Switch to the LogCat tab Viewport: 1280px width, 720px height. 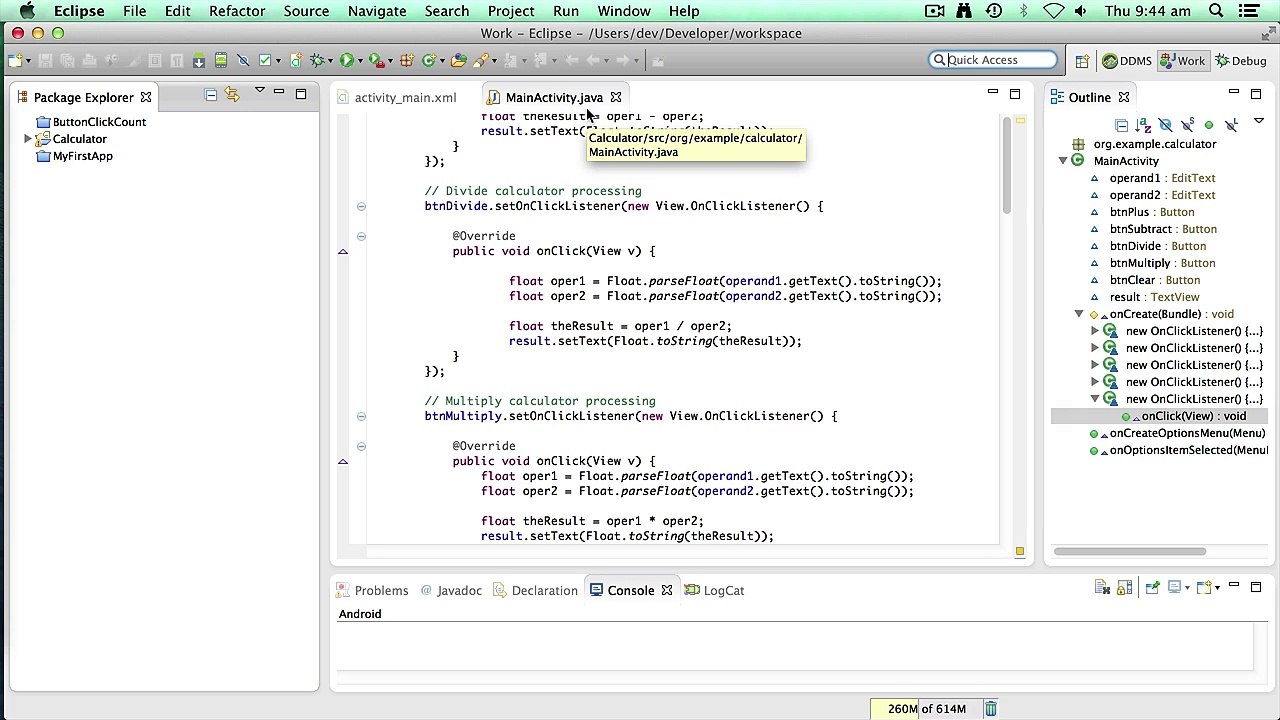[x=715, y=590]
